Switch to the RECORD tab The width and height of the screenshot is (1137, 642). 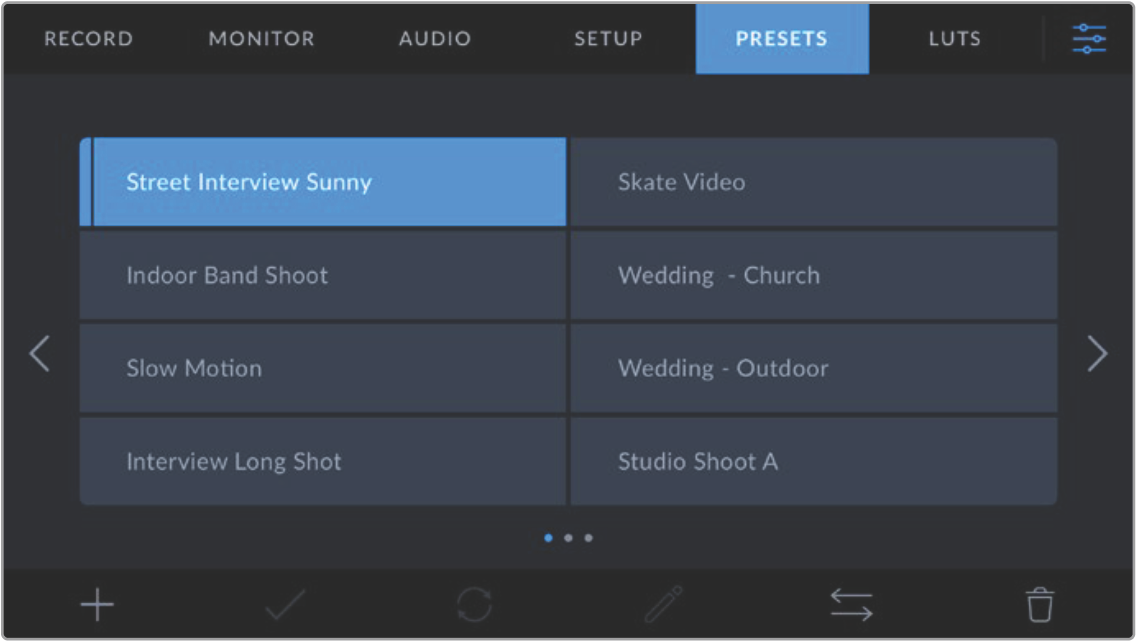click(88, 39)
